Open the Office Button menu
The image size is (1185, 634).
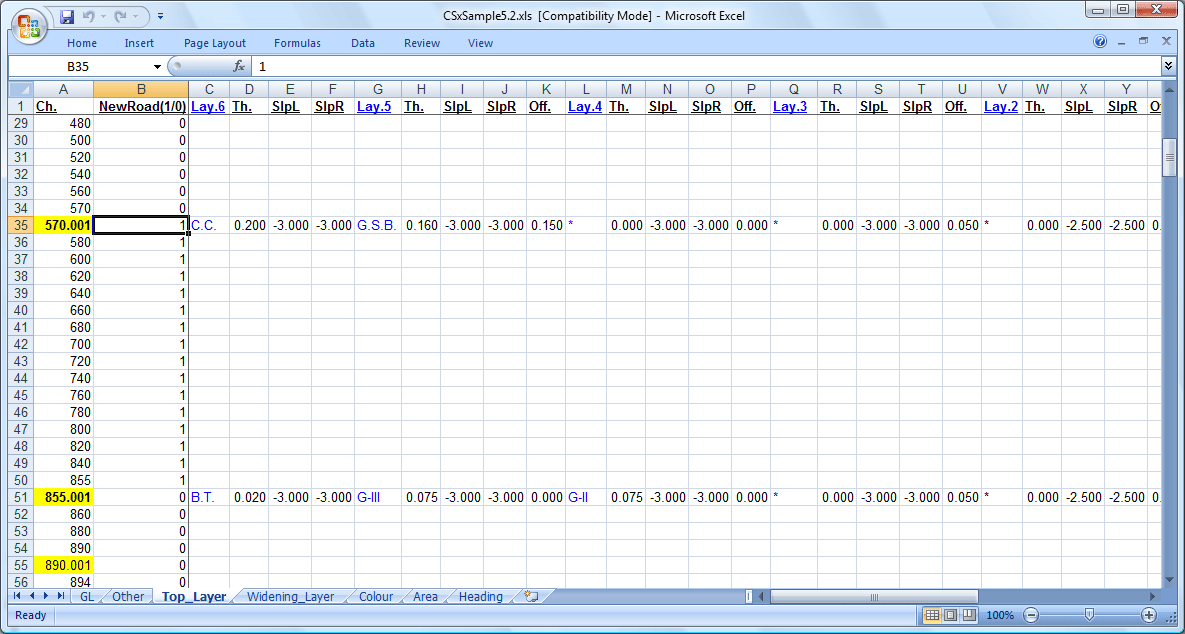click(27, 26)
